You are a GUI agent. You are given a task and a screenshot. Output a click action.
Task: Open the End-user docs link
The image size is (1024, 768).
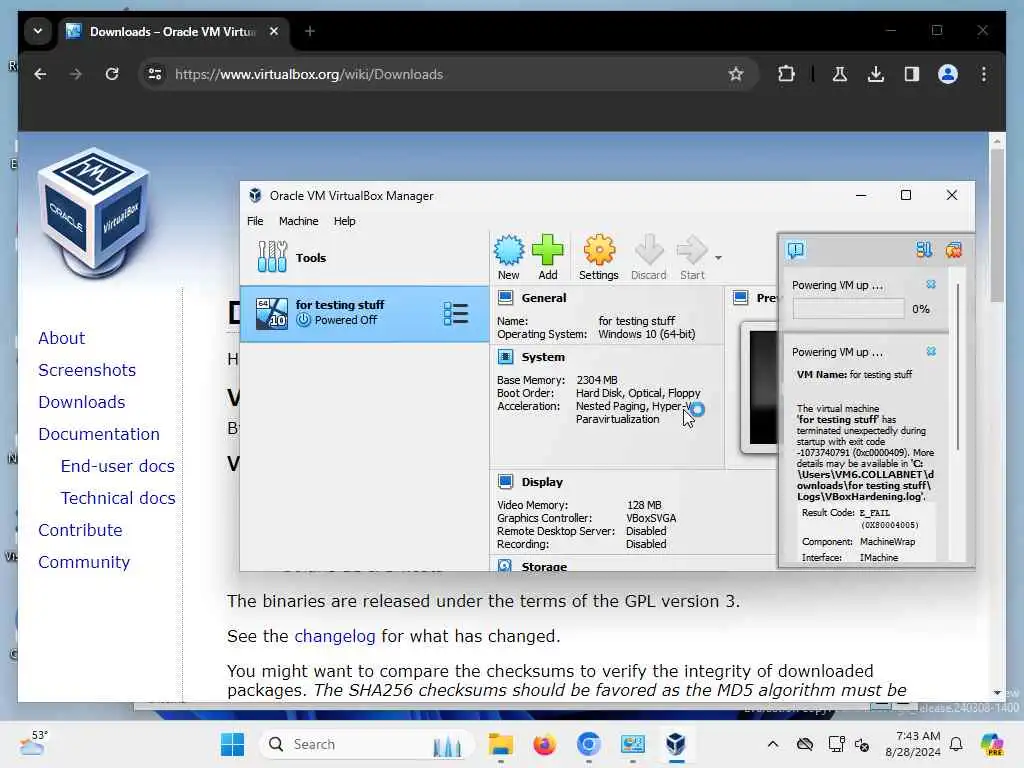coord(118,466)
